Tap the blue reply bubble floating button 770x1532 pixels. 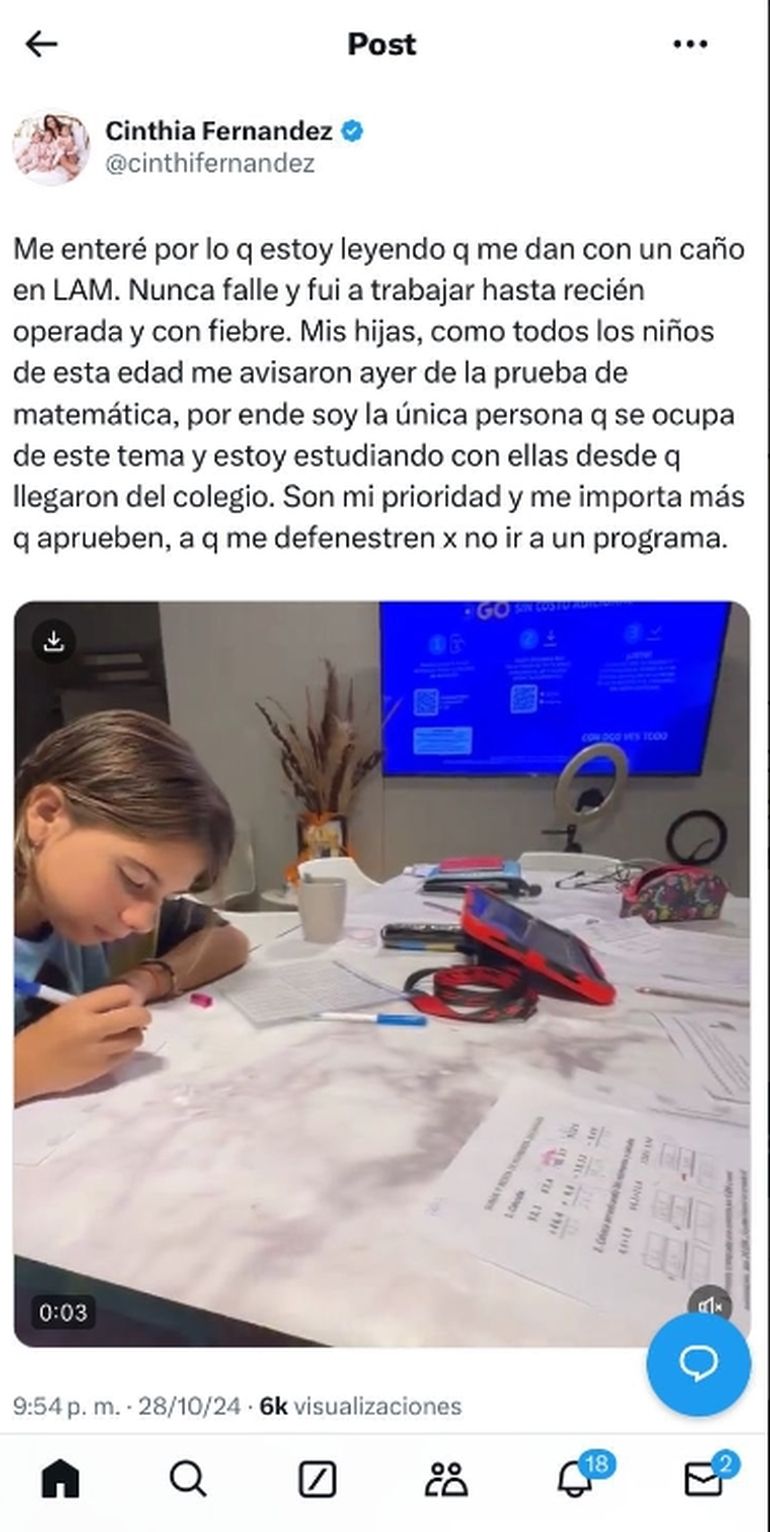click(698, 1363)
